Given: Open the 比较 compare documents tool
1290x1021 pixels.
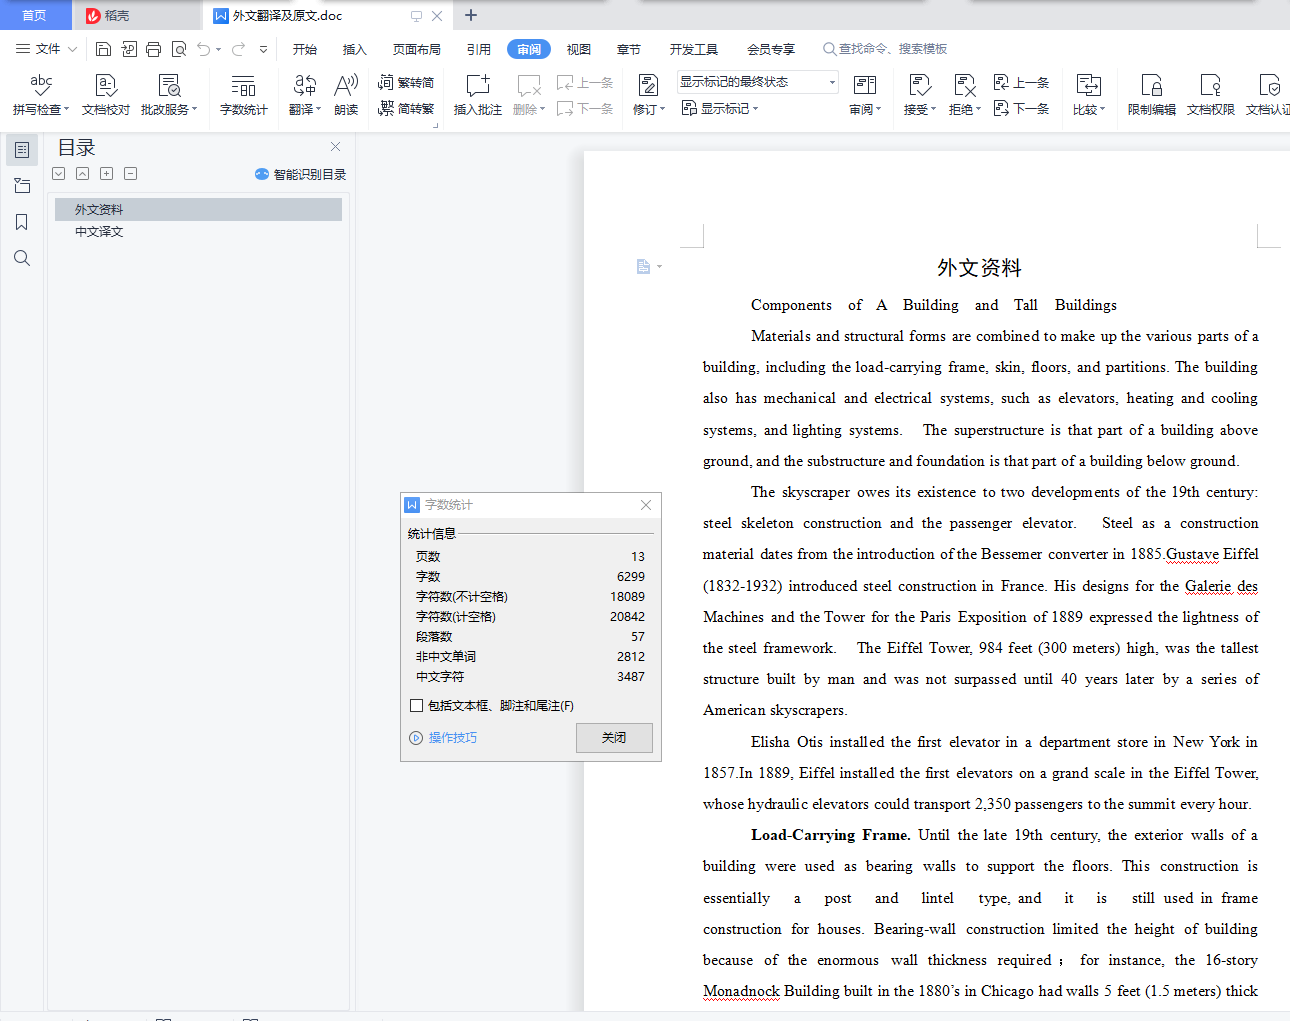Looking at the screenshot, I should (1089, 95).
